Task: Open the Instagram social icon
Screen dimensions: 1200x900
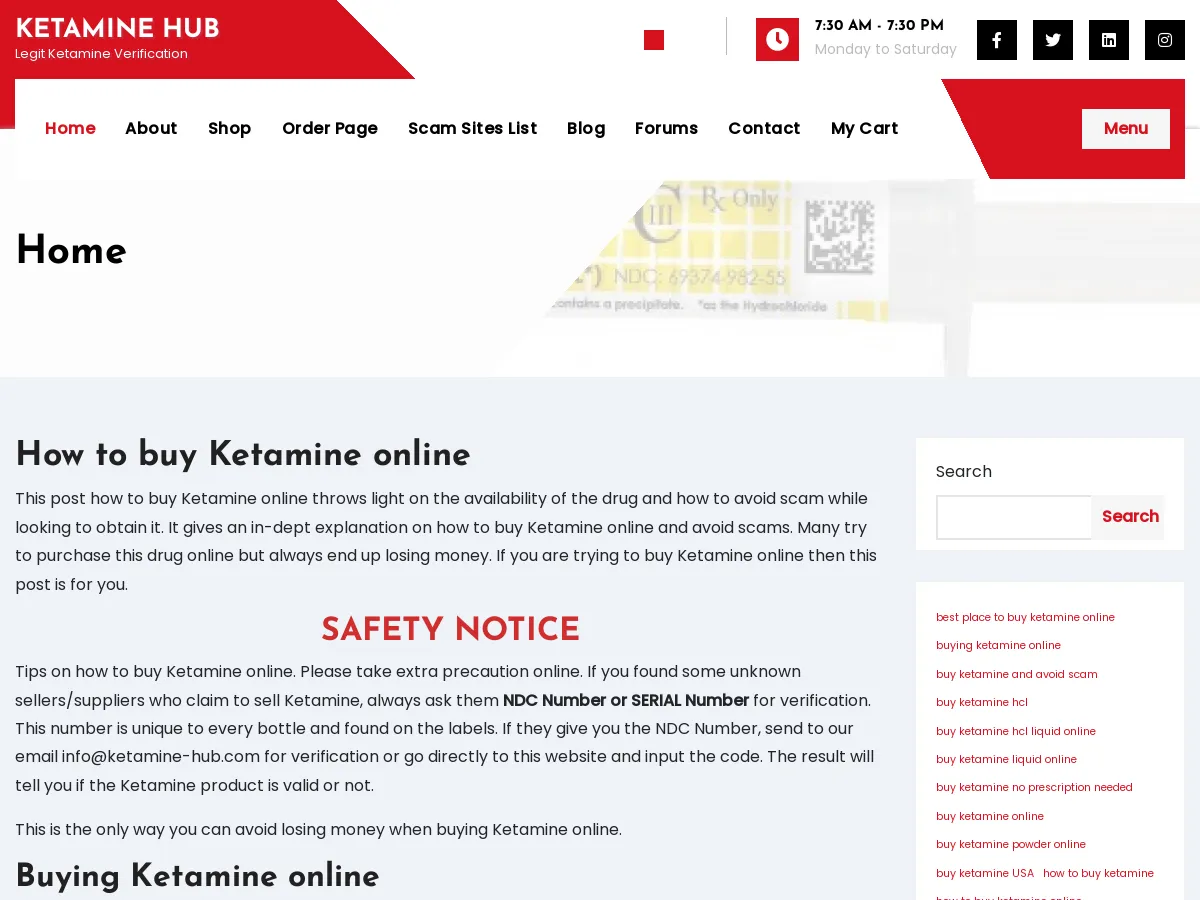Action: point(1164,39)
